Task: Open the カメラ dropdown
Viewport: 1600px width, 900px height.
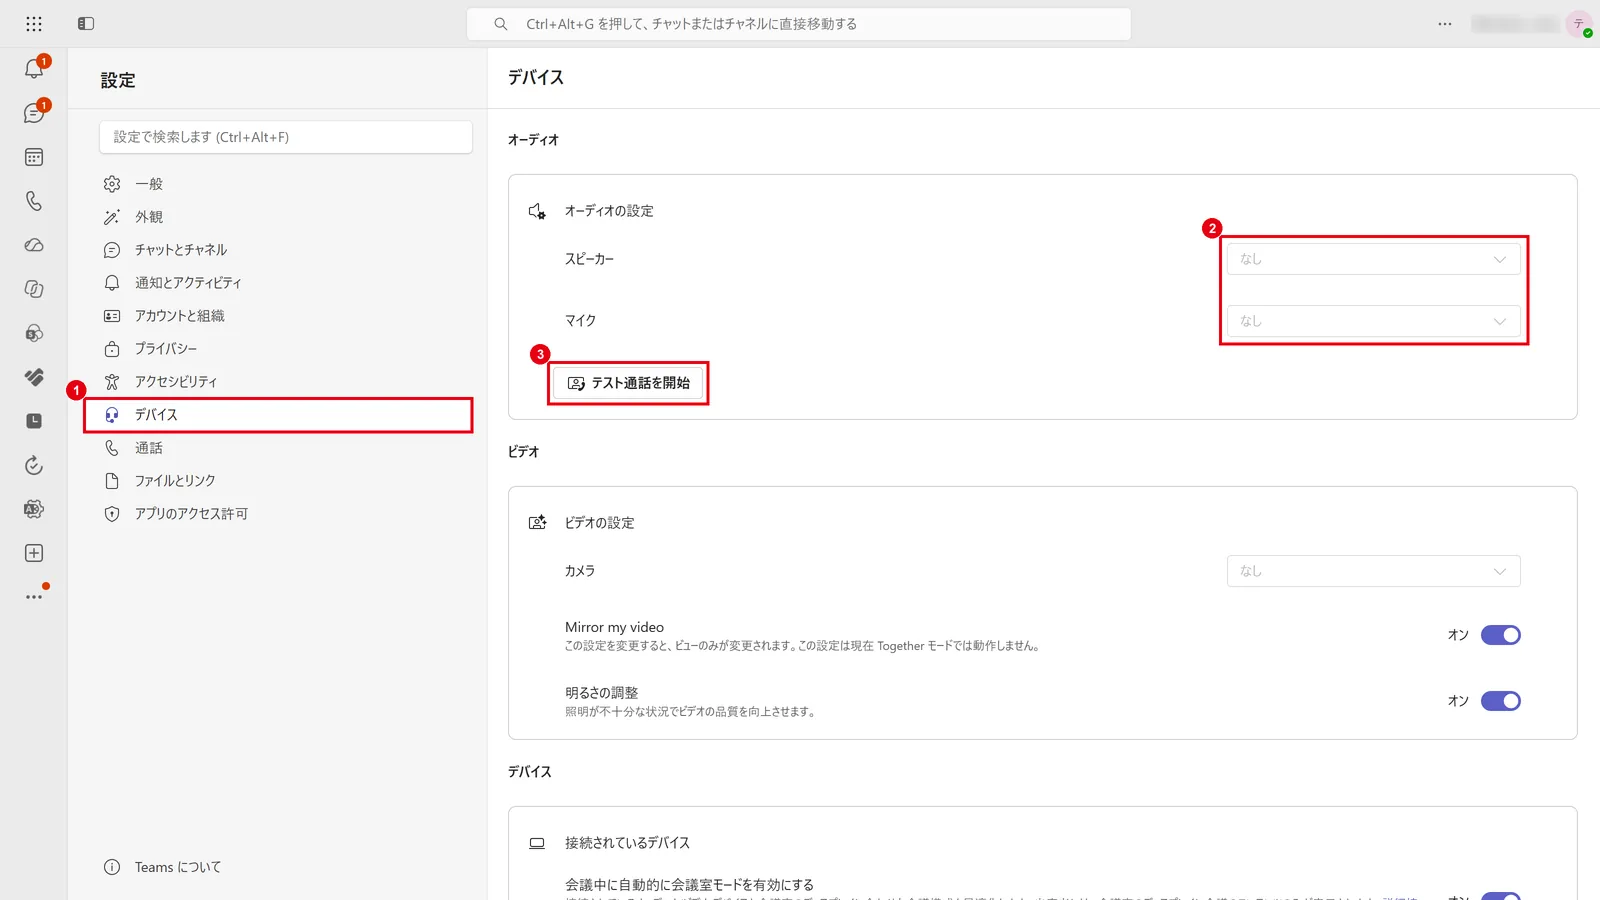Action: click(1374, 571)
